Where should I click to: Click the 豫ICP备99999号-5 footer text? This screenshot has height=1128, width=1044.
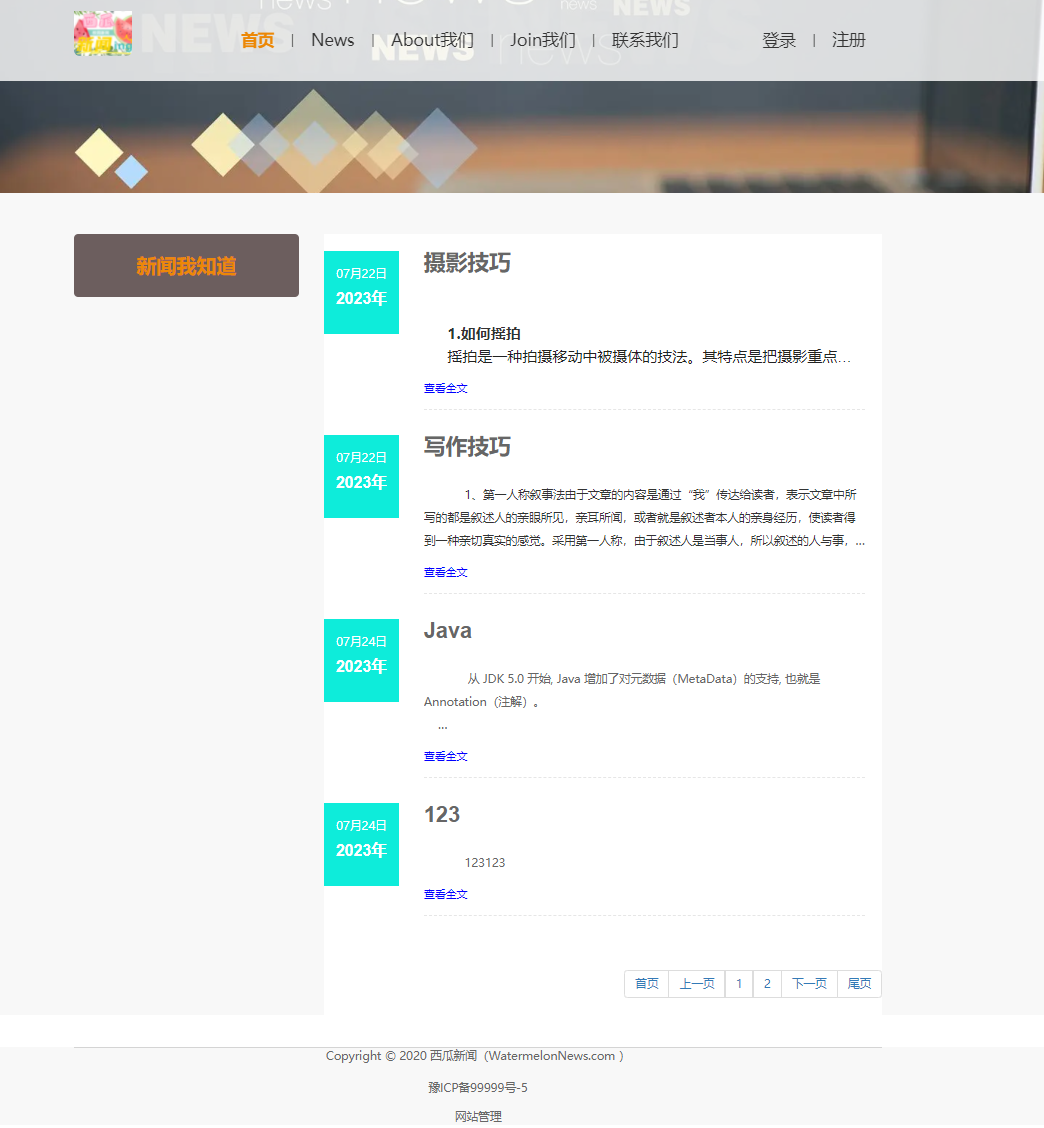478,1088
